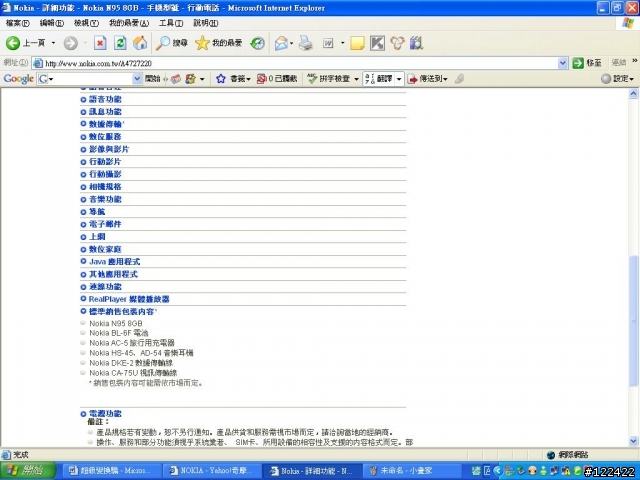640x480 pixels.
Task: Click the Google toolbar highlighter pen icon
Action: (x=459, y=79)
